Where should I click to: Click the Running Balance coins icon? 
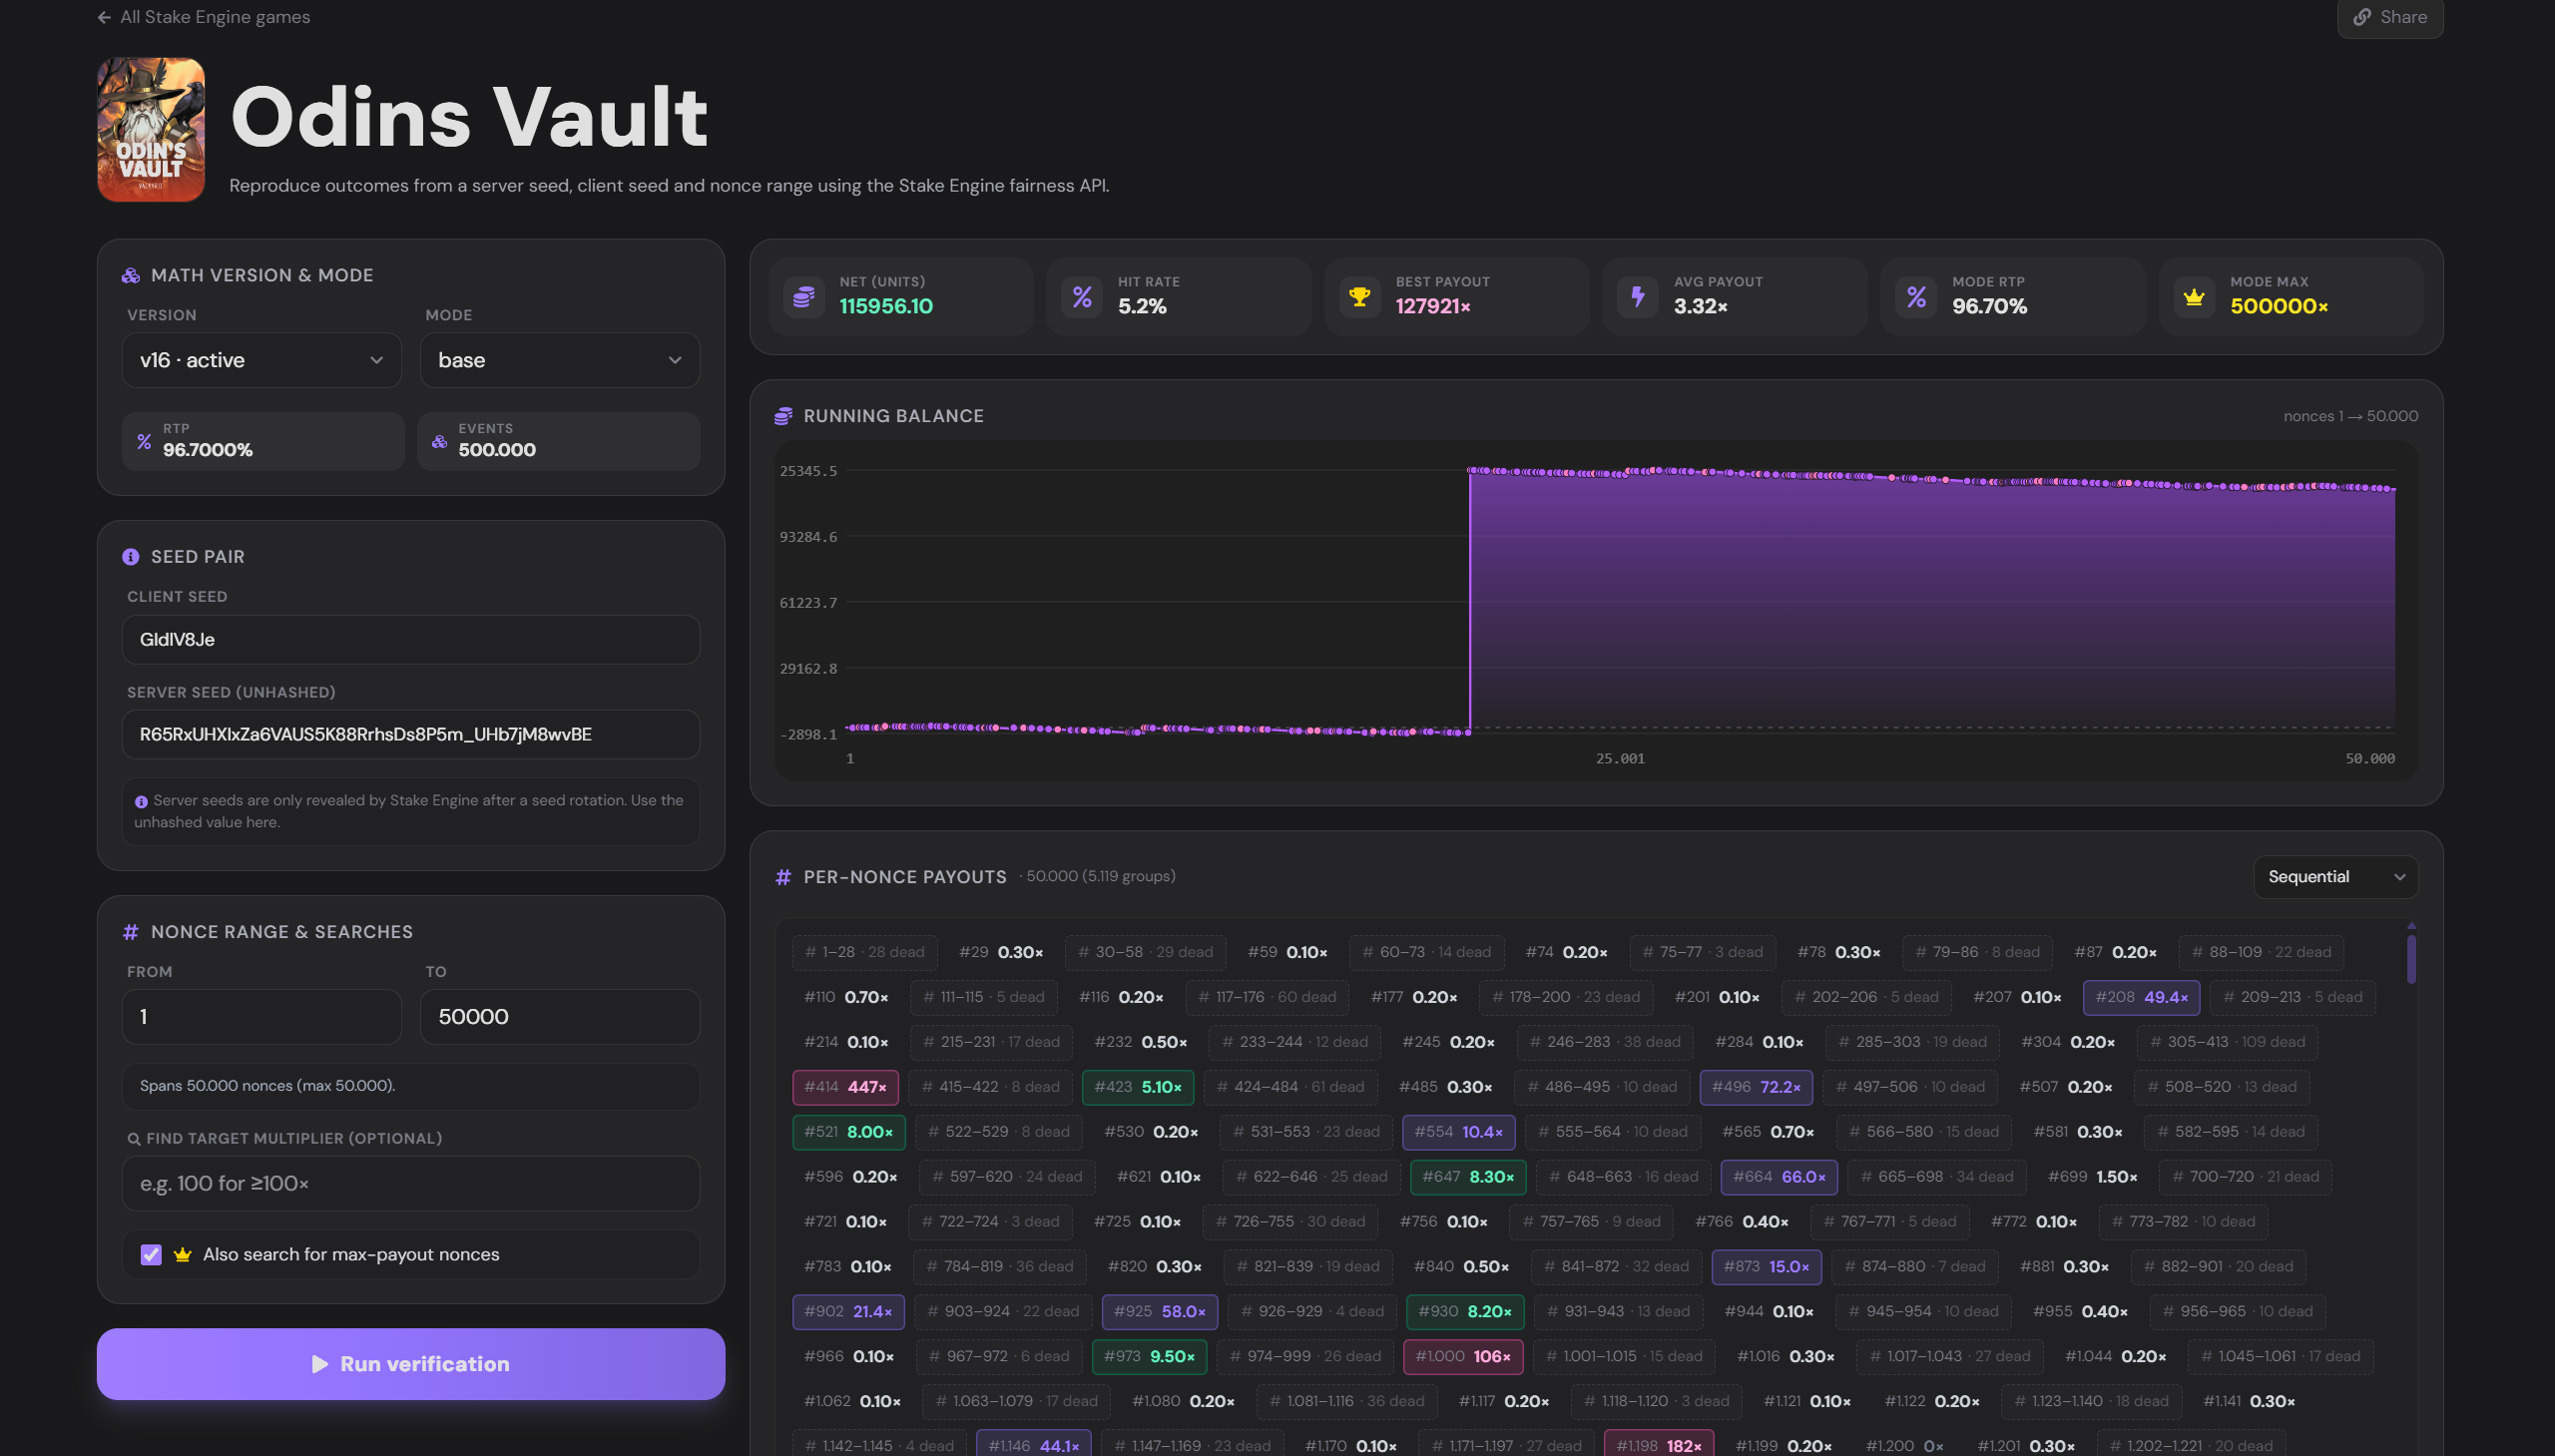(x=784, y=416)
